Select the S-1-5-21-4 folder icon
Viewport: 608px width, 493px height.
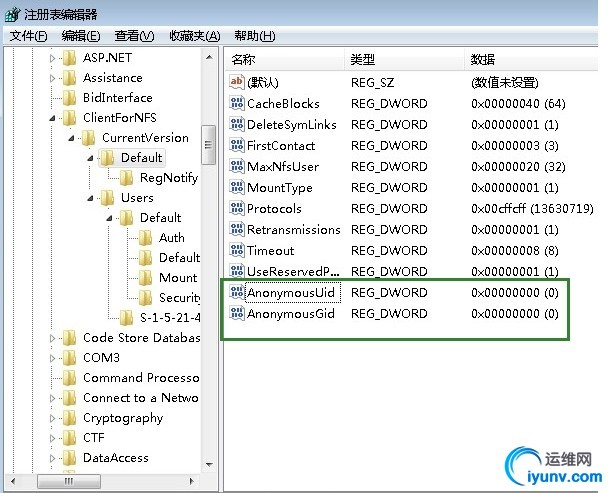[x=127, y=318]
